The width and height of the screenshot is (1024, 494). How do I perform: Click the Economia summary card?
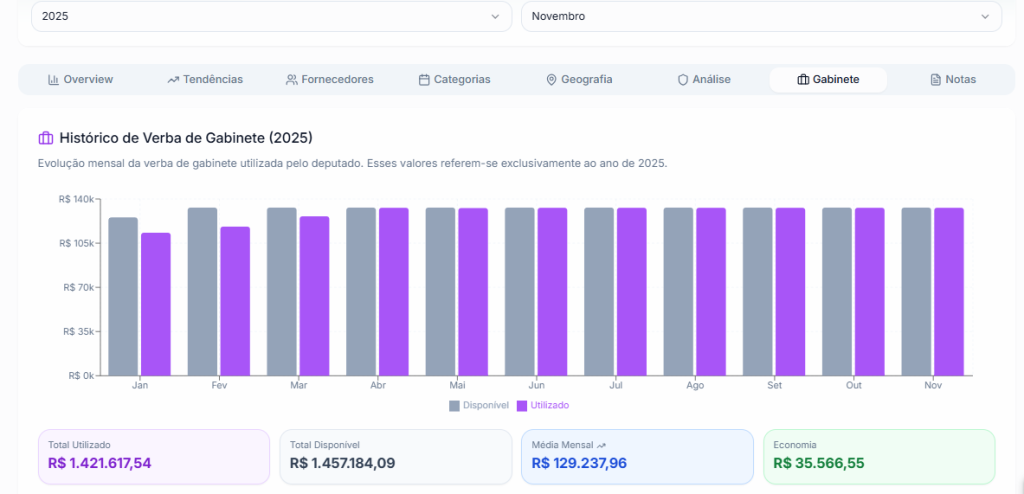(x=878, y=456)
